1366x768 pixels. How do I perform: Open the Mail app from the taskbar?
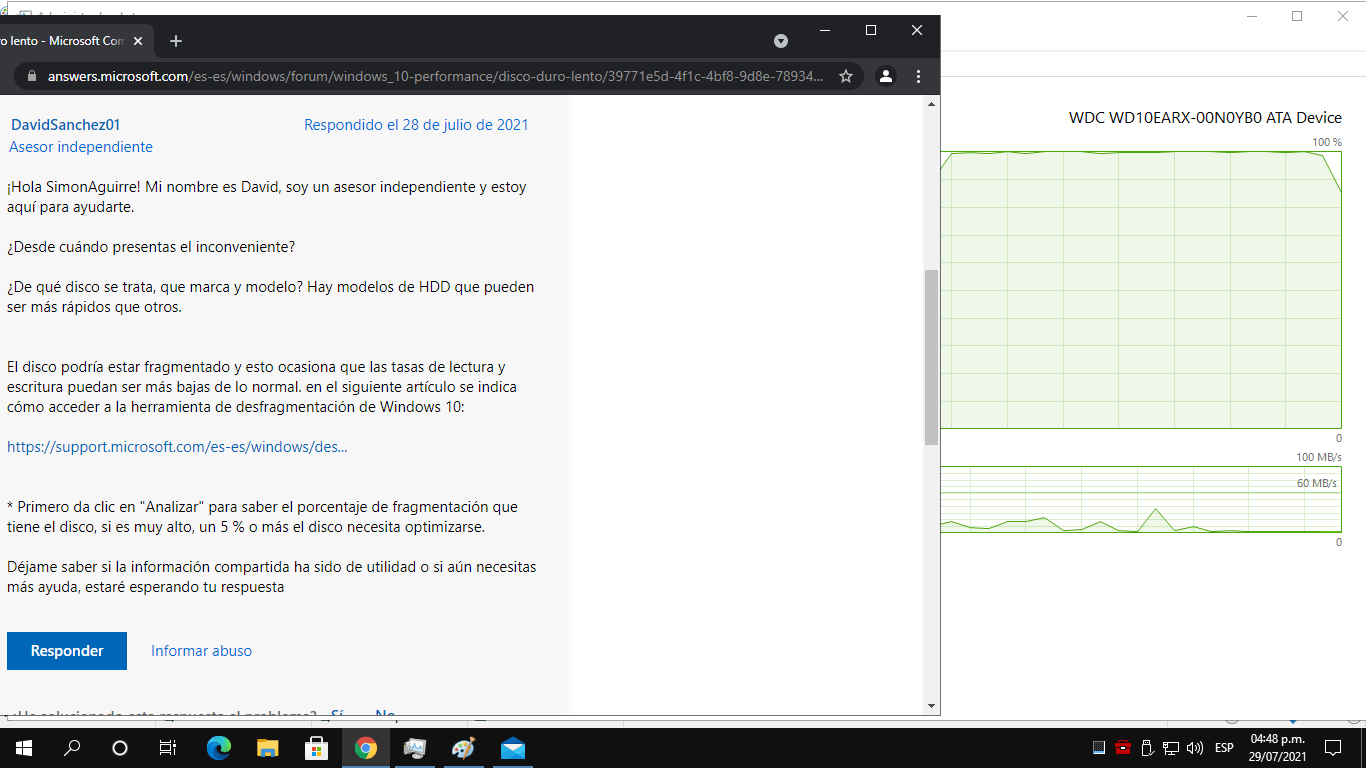[x=512, y=748]
